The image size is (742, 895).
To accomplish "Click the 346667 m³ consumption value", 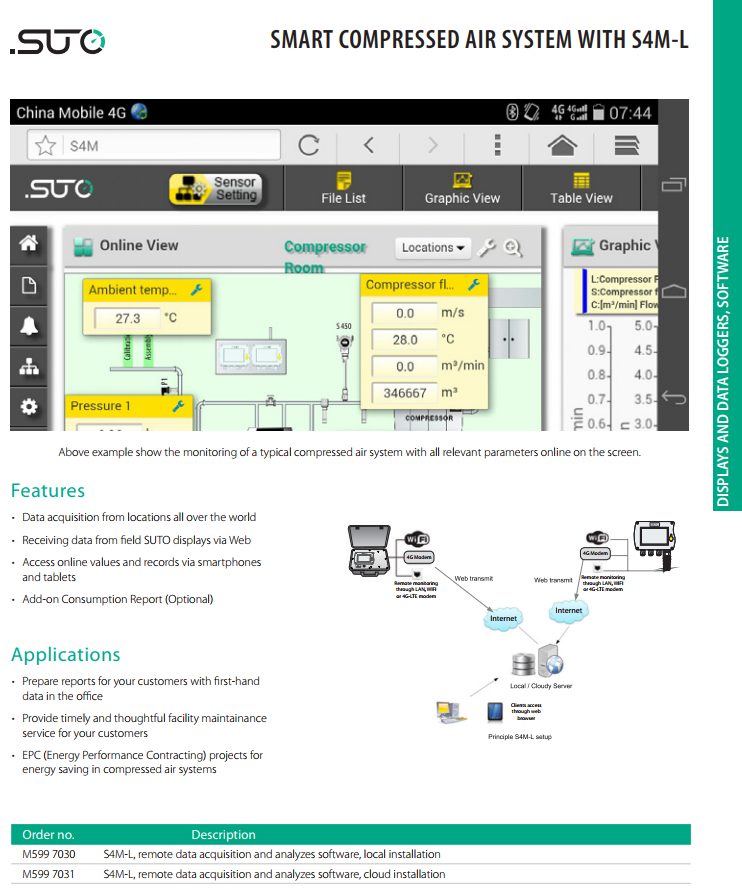I will [405, 393].
